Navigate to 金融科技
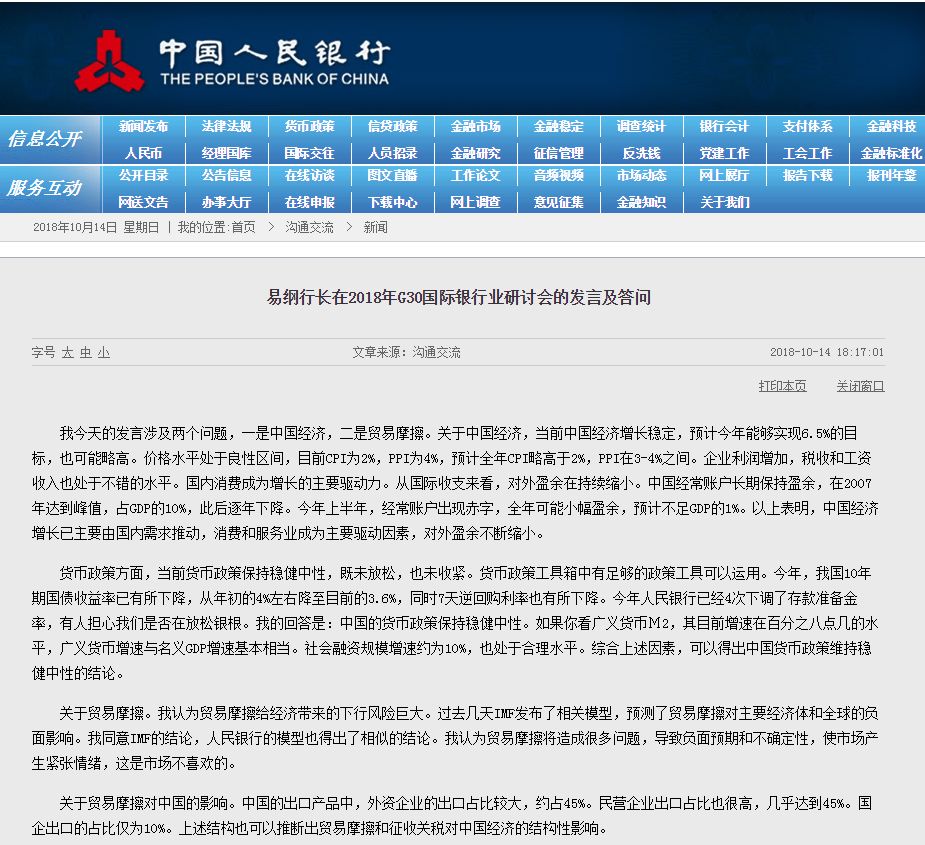Image resolution: width=925 pixels, height=845 pixels. pyautogui.click(x=891, y=126)
